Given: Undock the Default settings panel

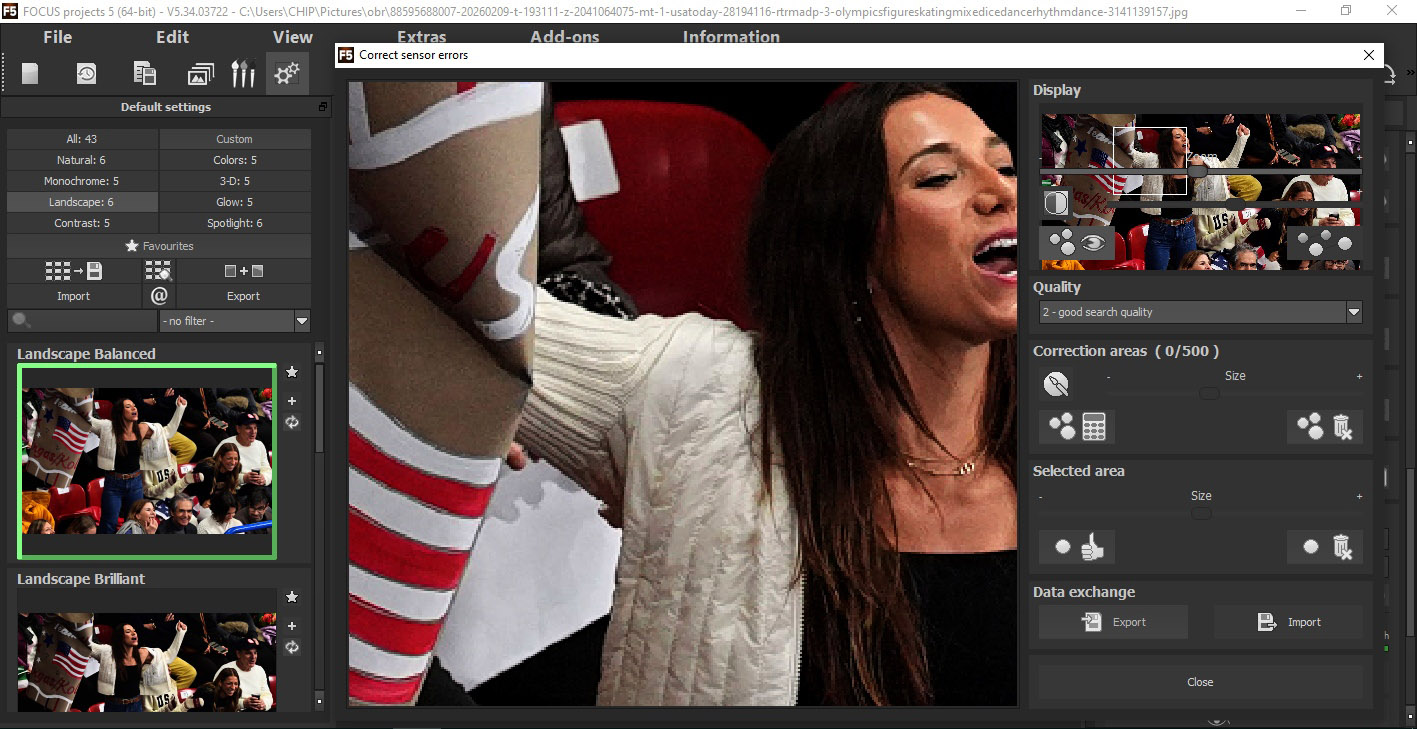Looking at the screenshot, I should (323, 107).
